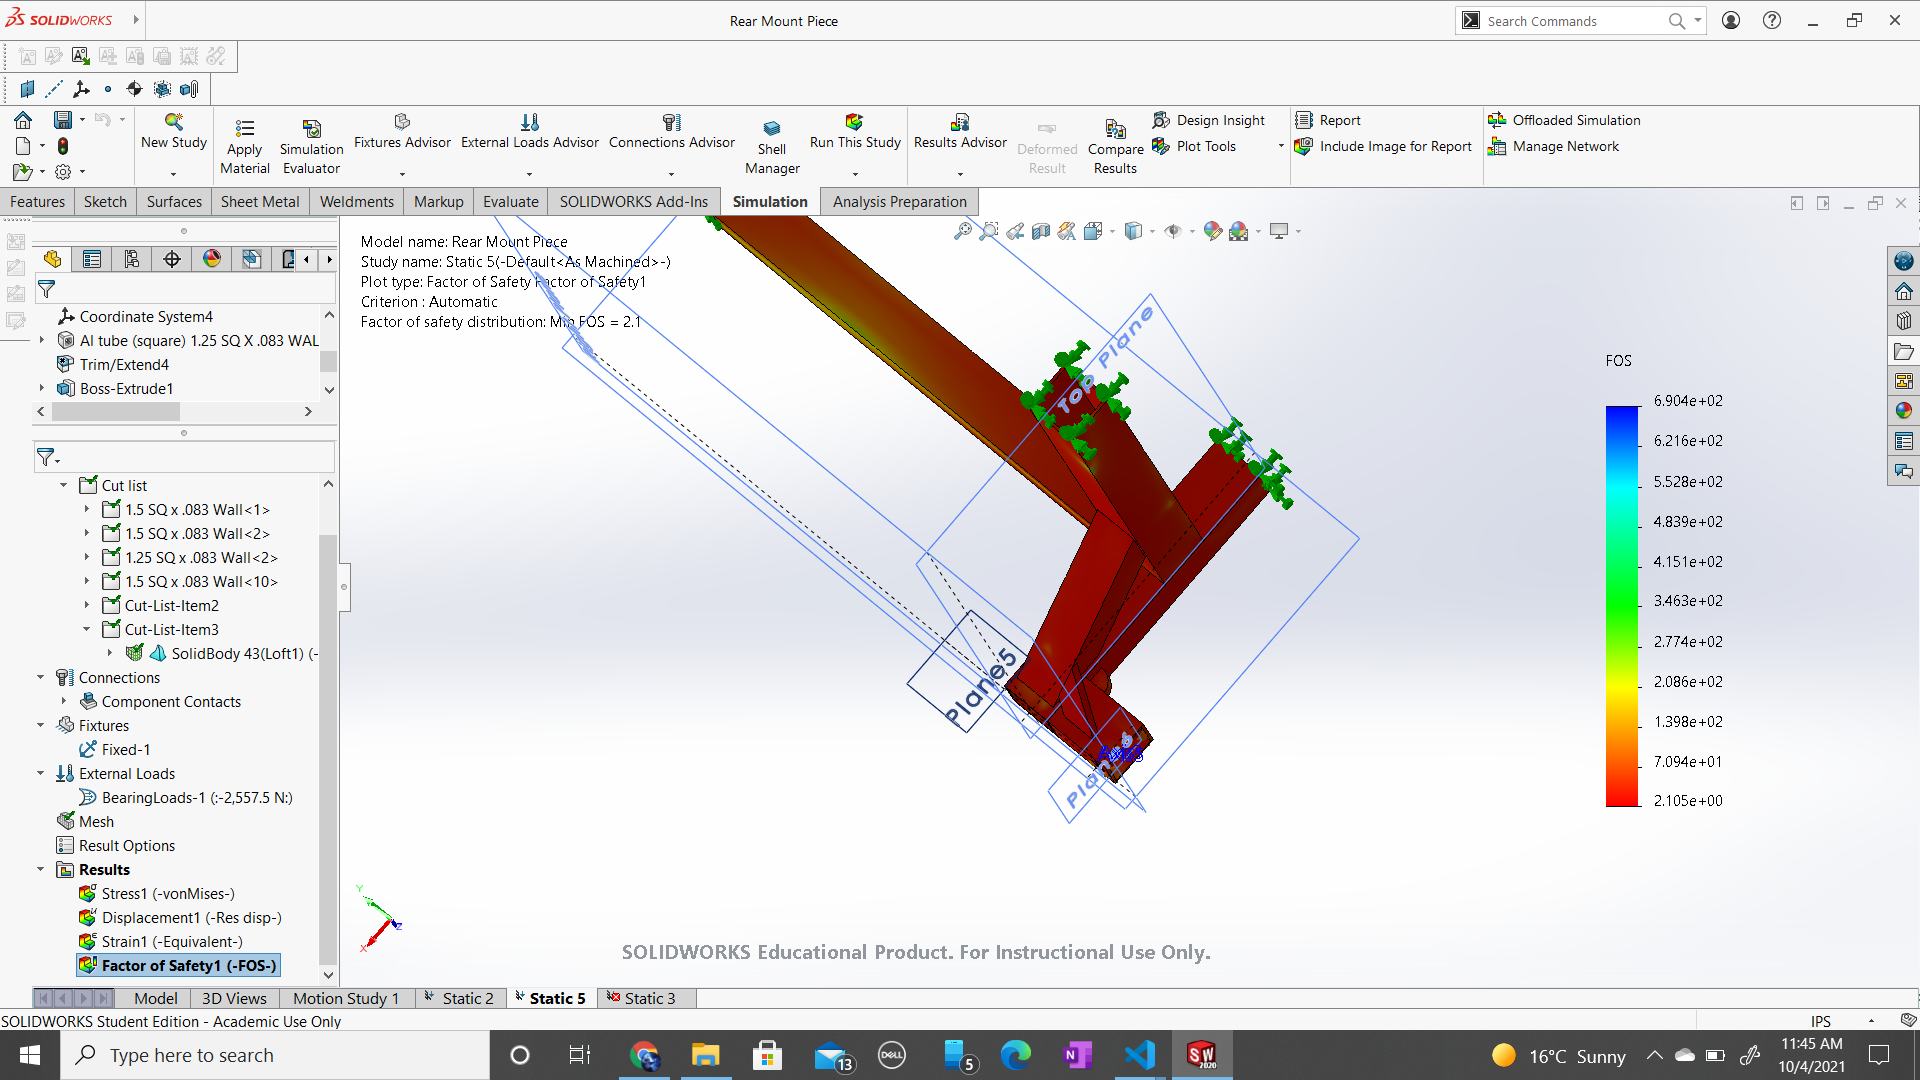The image size is (1920, 1080).
Task: Switch to Static 2 study tab
Action: click(459, 998)
